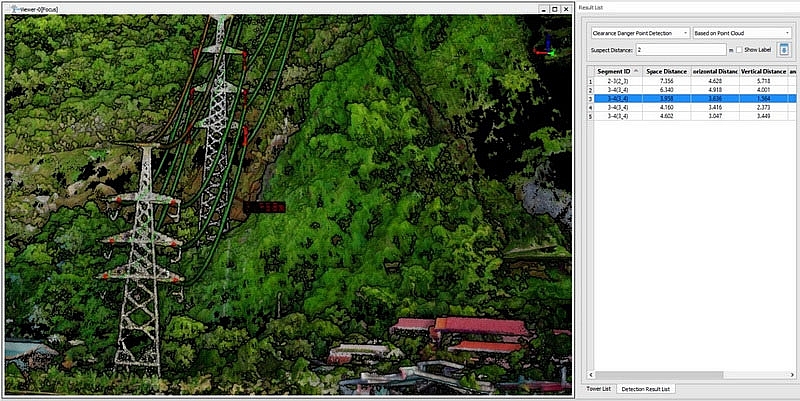Click the red danger point label in viewer
Image resolution: width=800 pixels, height=401 pixels.
point(264,207)
